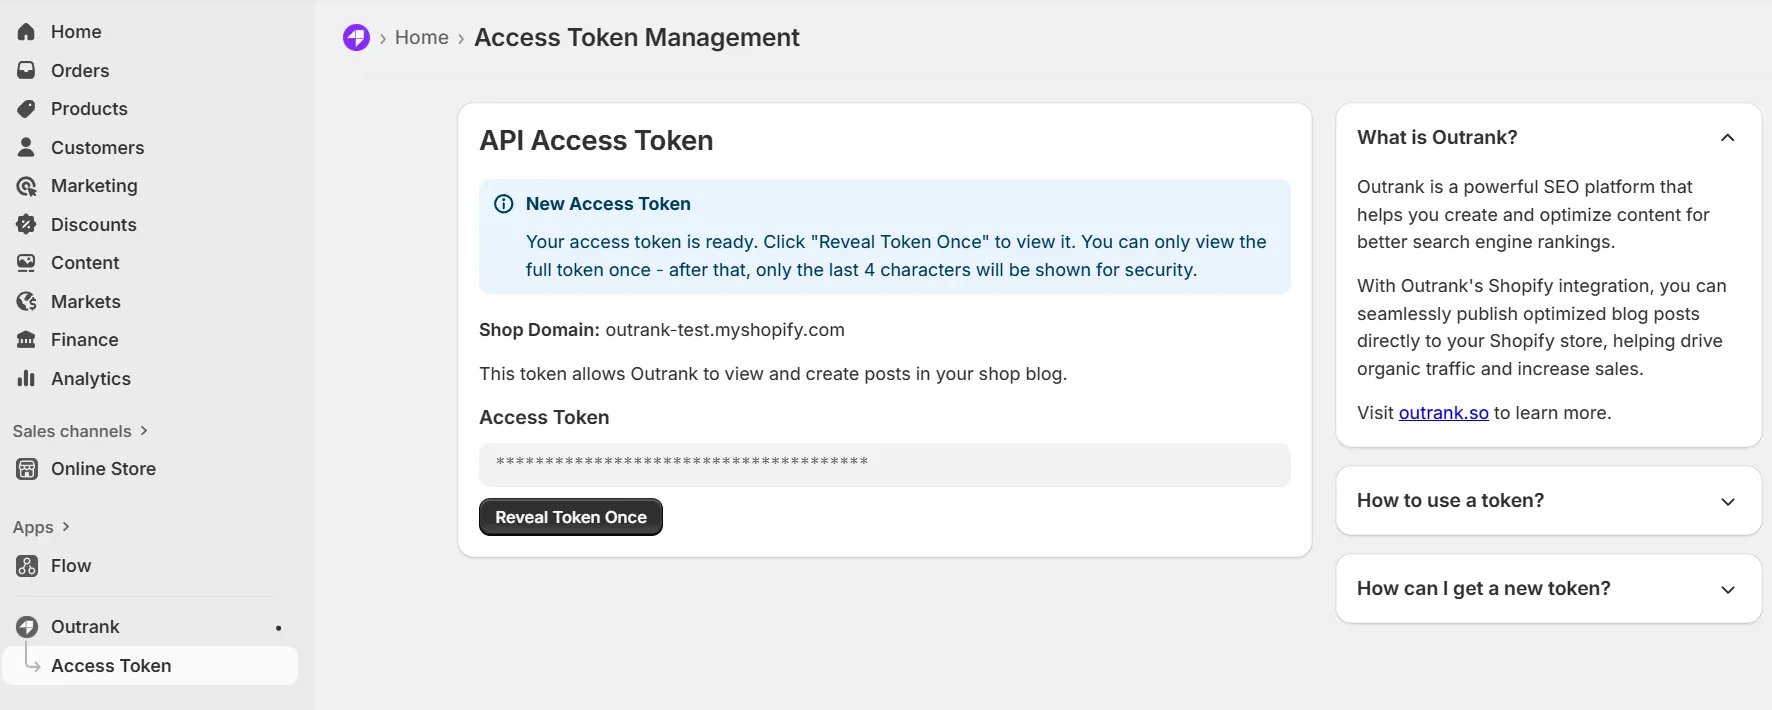
Task: Open Finance using the bank icon
Action: tap(26, 339)
